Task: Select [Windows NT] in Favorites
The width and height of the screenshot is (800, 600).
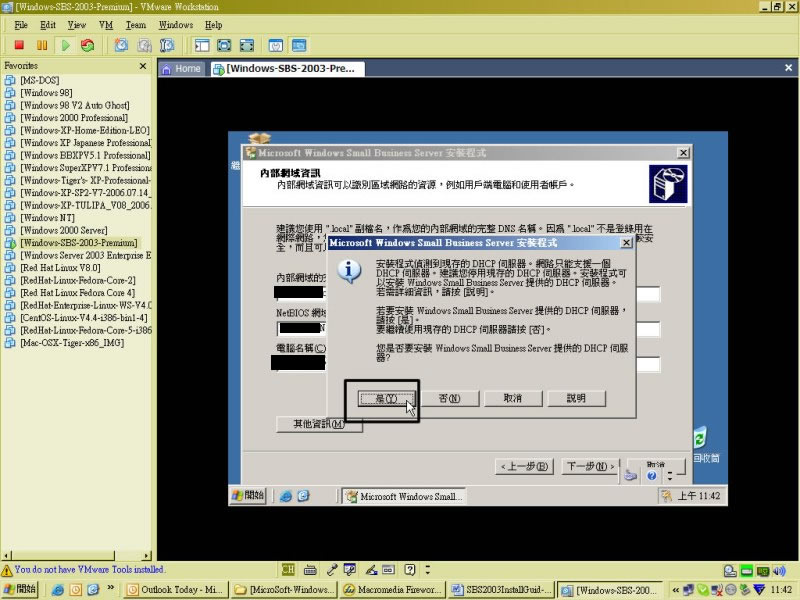Action: pyautogui.click(x=47, y=218)
